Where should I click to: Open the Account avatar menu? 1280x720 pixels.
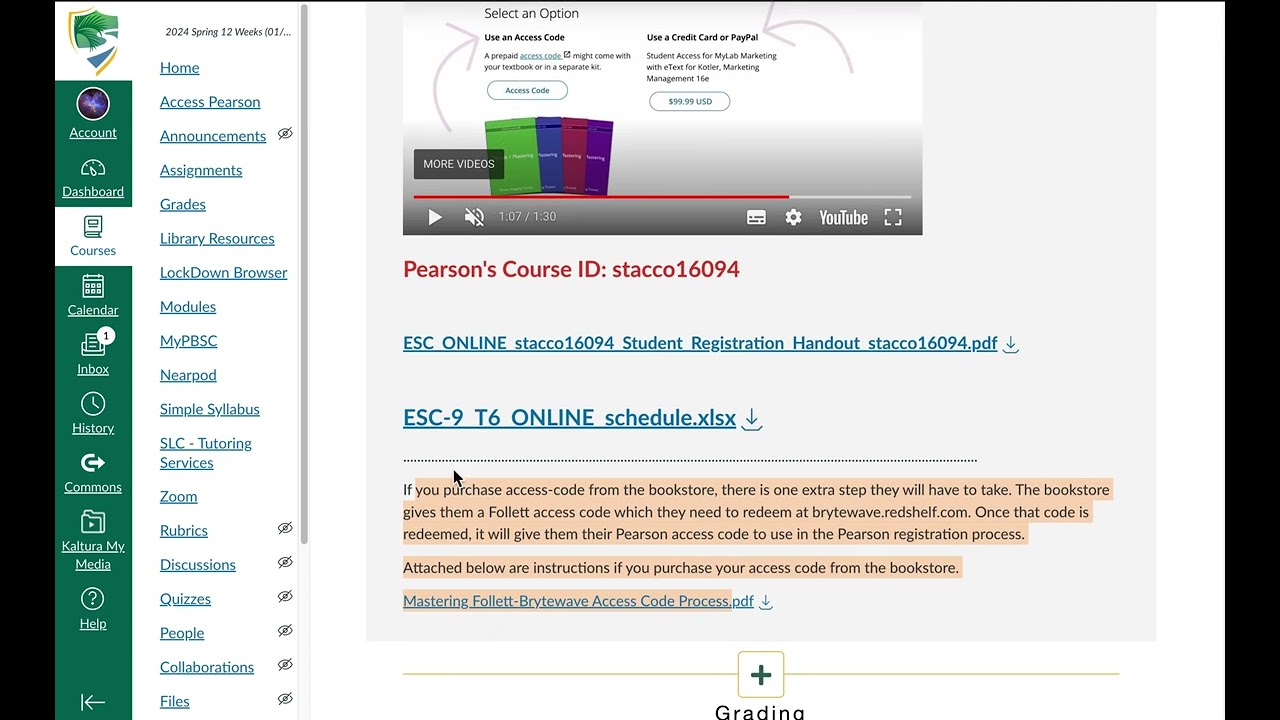pyautogui.click(x=93, y=104)
